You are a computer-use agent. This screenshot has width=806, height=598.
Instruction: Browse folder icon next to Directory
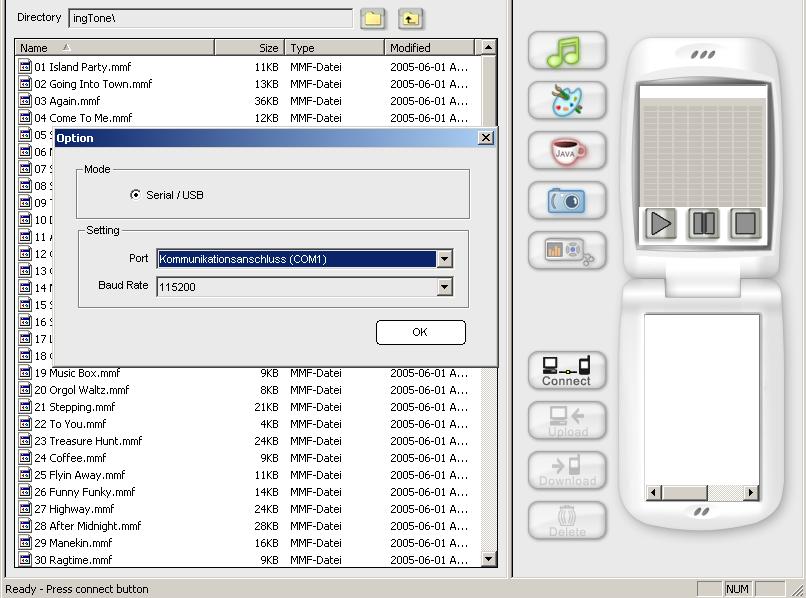pos(373,18)
